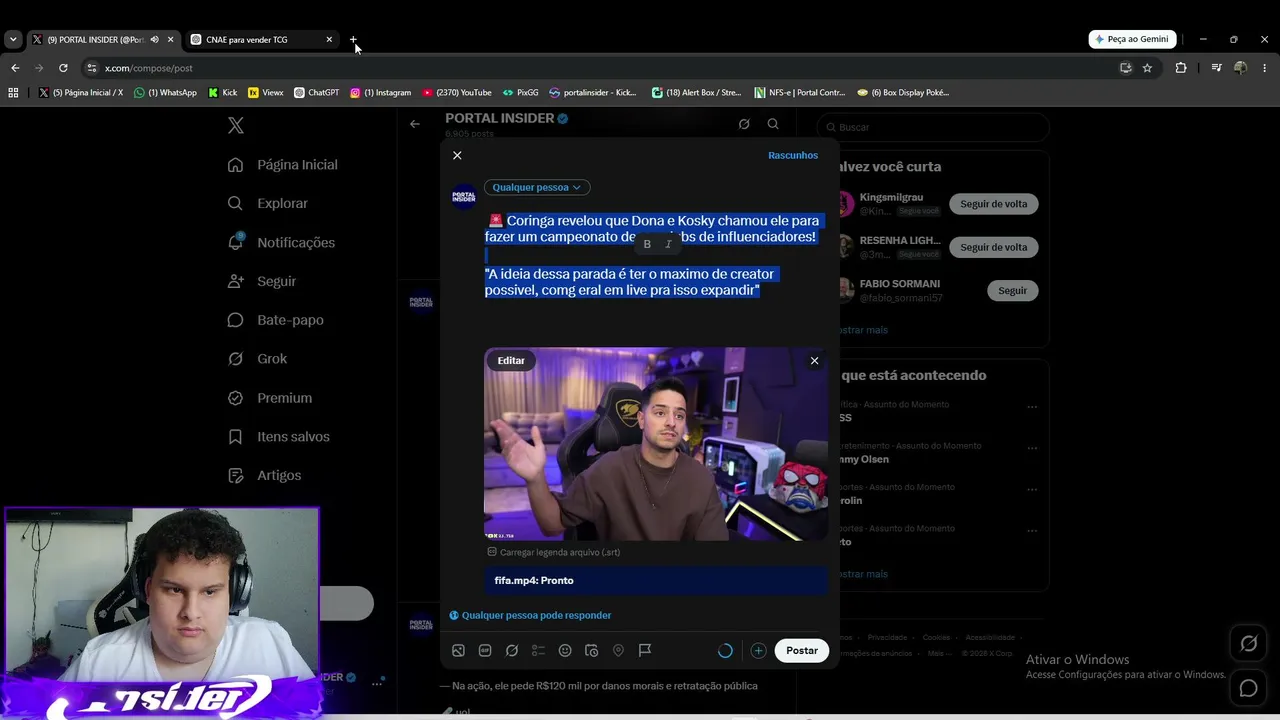Screen dimensions: 1280x720
Task: Open the tab search dropdown
Action: (x=12, y=40)
